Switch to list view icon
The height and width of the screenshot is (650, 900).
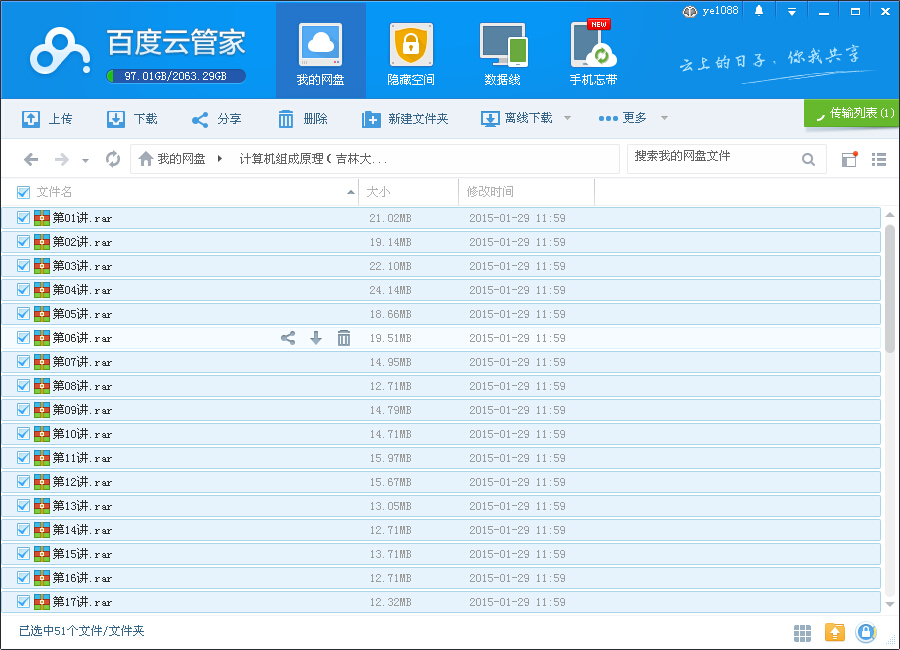[x=879, y=159]
